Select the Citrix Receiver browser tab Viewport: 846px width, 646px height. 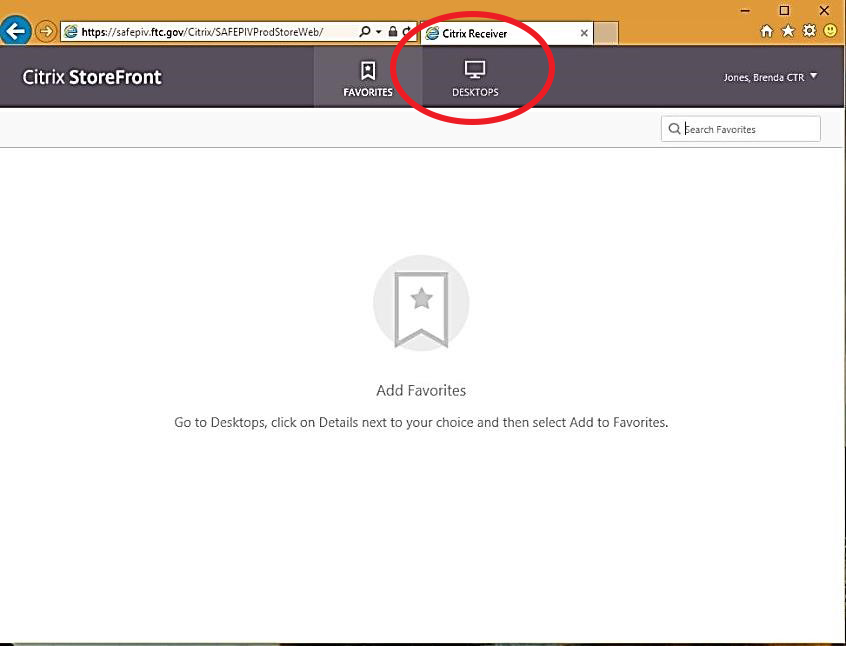pyautogui.click(x=506, y=33)
